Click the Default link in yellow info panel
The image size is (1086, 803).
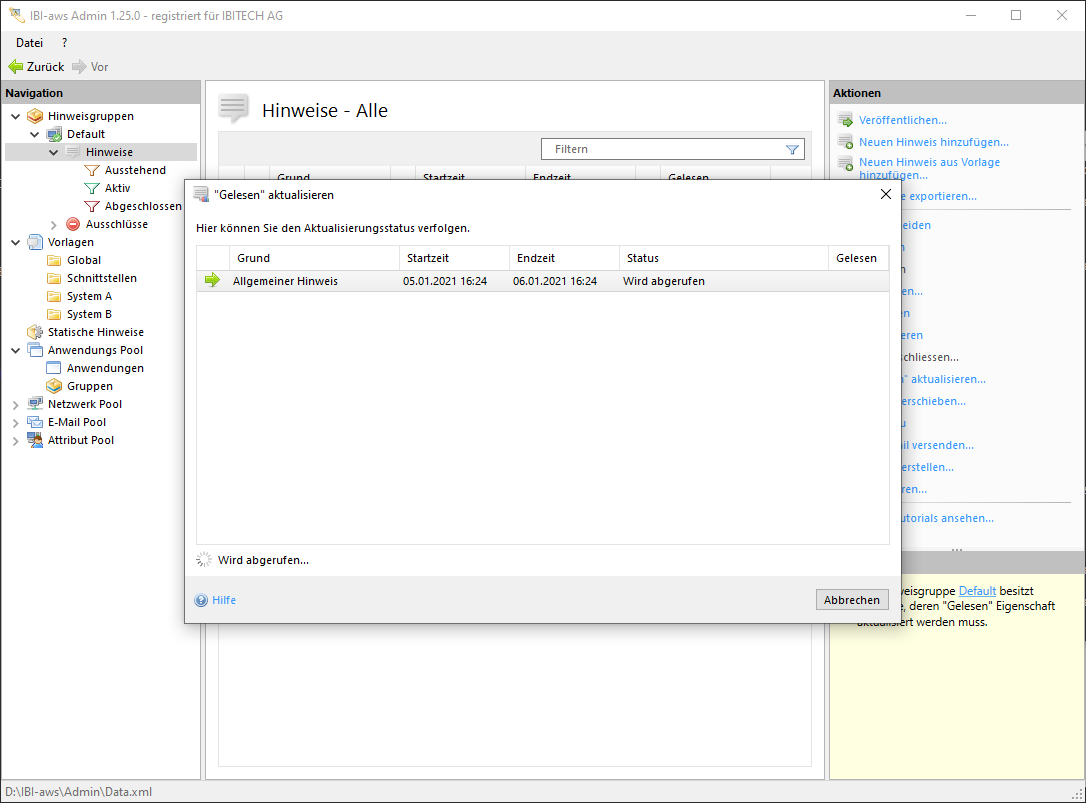click(x=977, y=591)
